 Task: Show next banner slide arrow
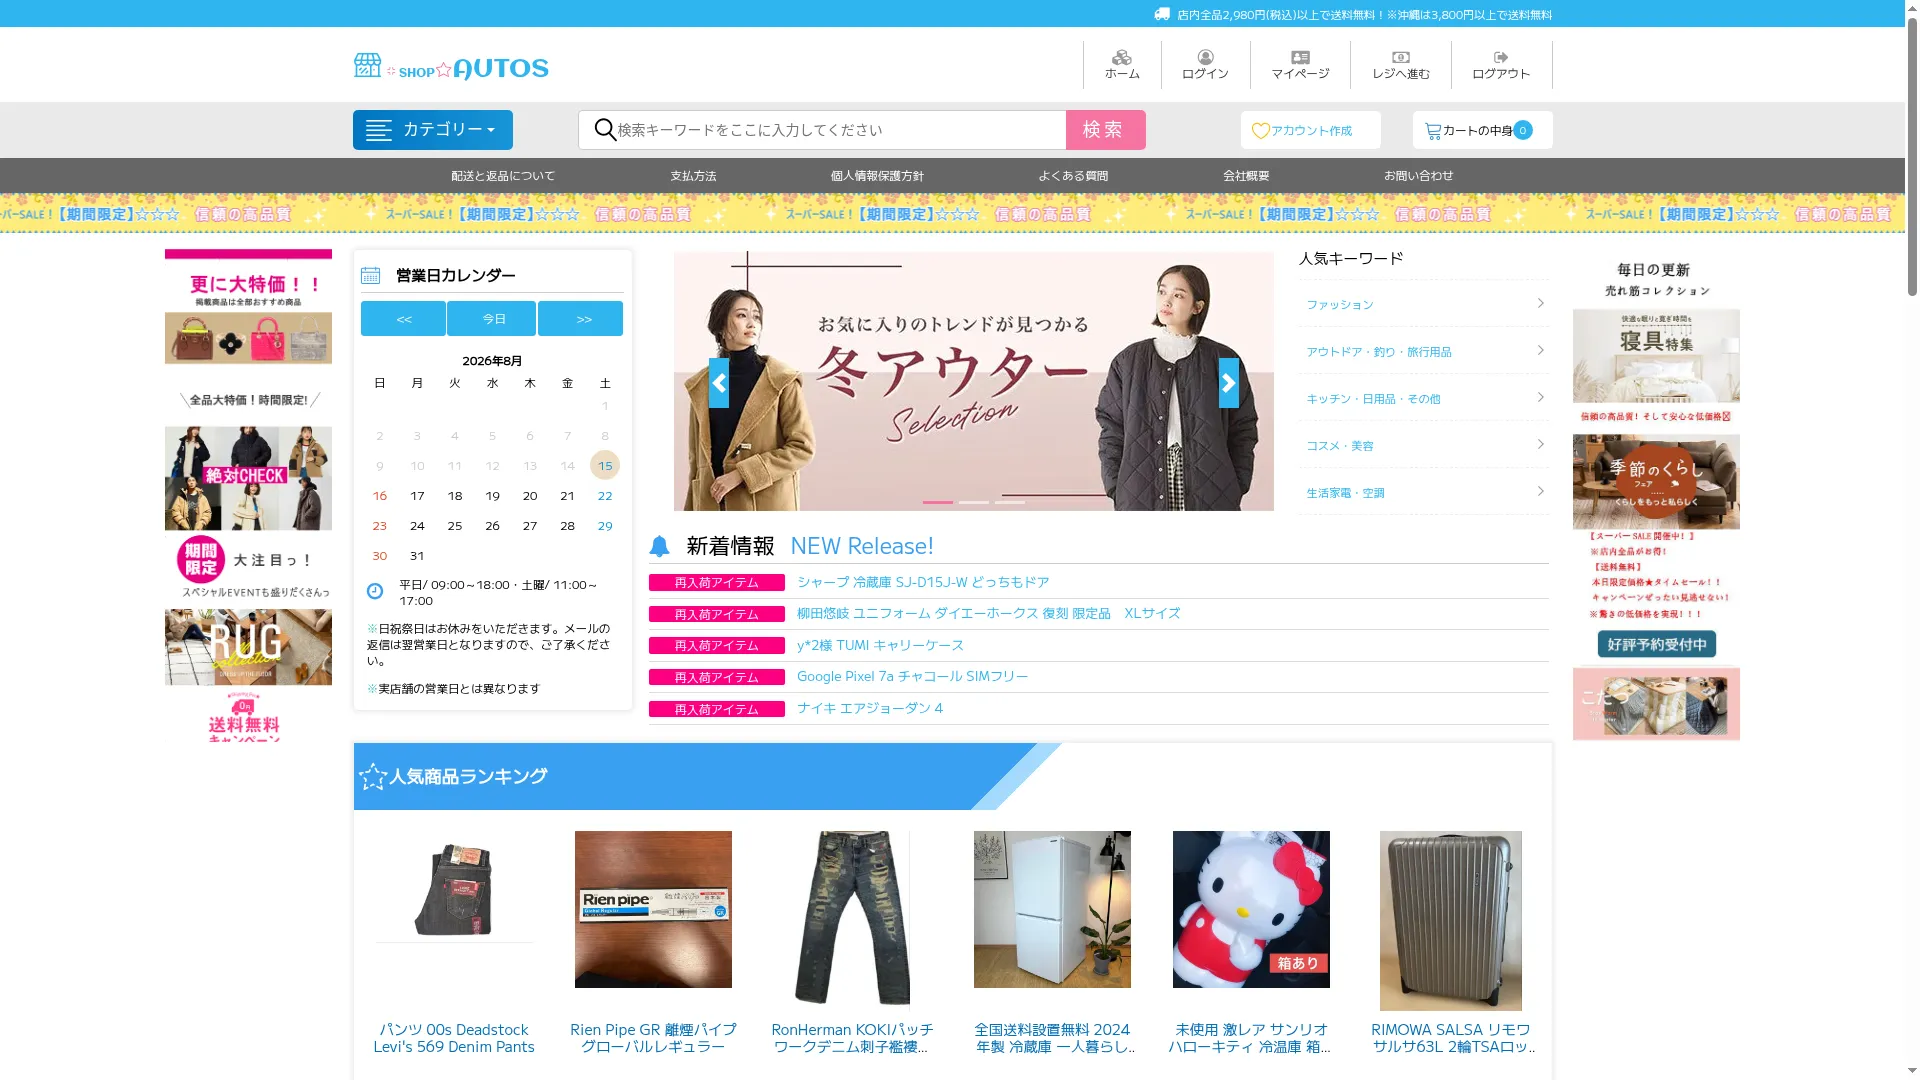[x=1229, y=383]
